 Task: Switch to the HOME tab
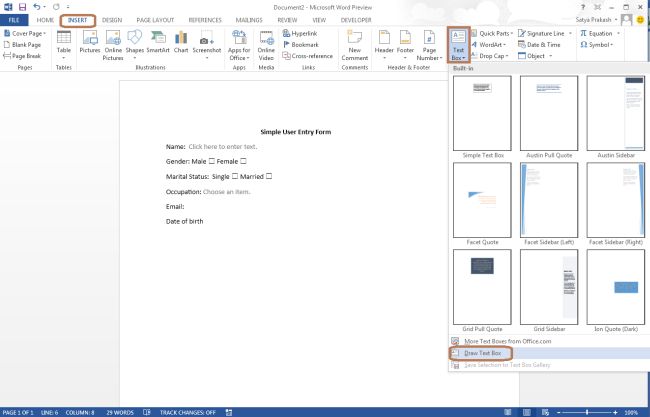[x=45, y=20]
